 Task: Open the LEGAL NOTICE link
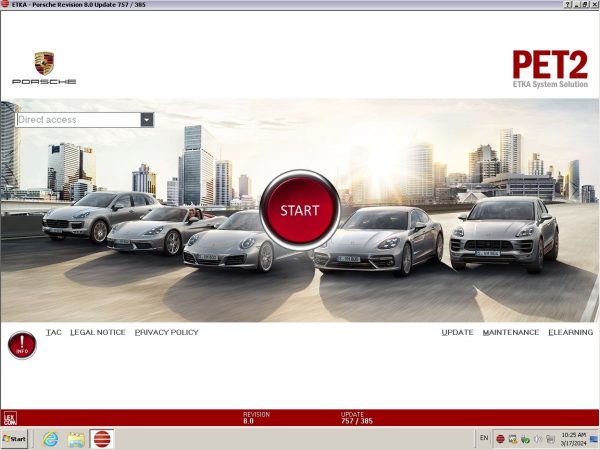point(98,332)
